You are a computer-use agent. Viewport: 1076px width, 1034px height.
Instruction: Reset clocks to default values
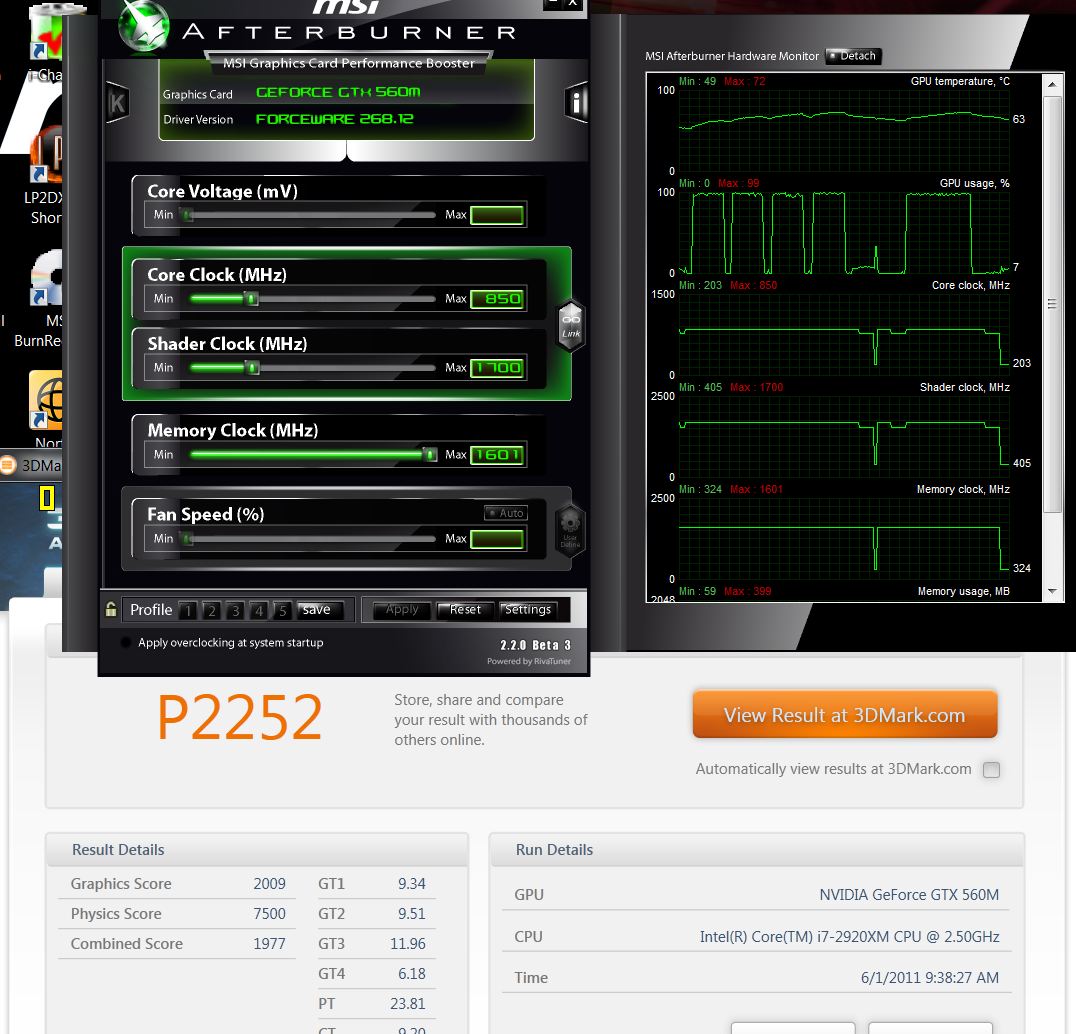tap(465, 609)
